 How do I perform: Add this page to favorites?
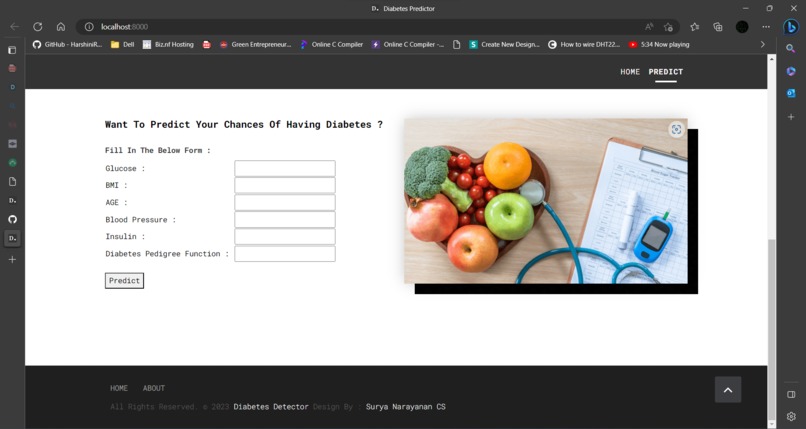point(668,27)
